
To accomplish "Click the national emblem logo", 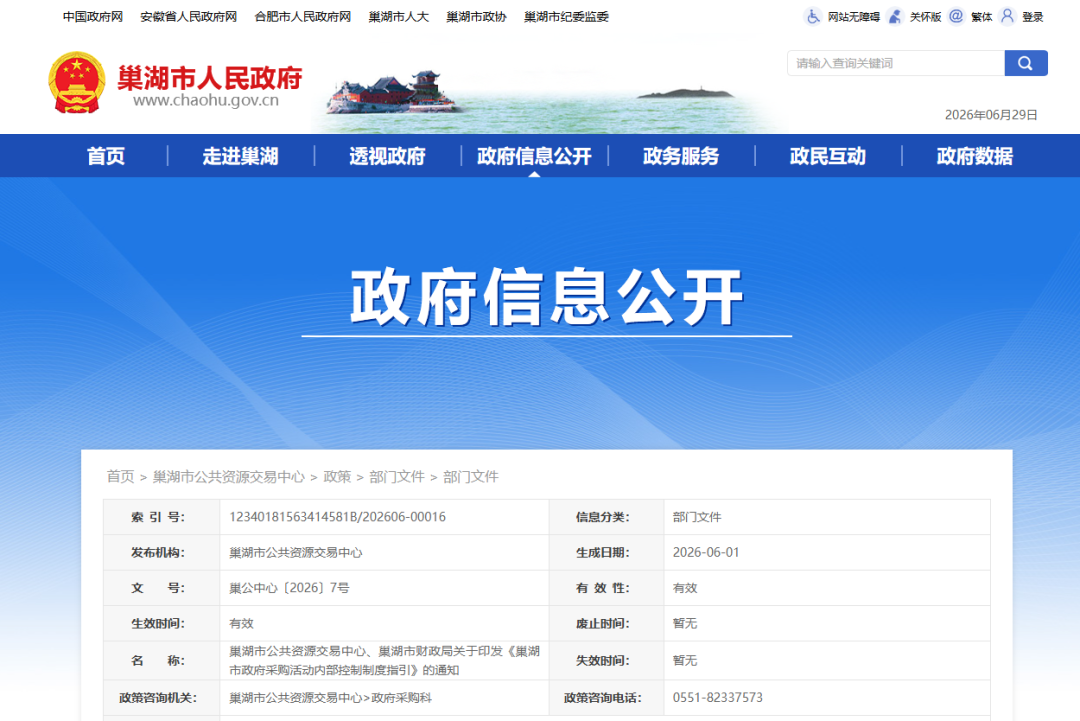I will [76, 83].
